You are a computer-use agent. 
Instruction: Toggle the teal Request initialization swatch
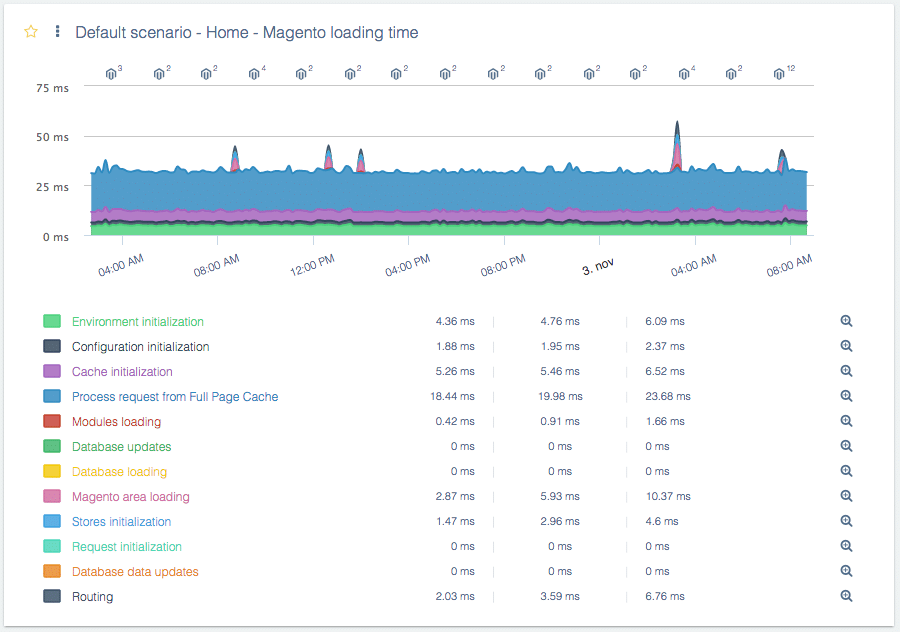[52, 546]
